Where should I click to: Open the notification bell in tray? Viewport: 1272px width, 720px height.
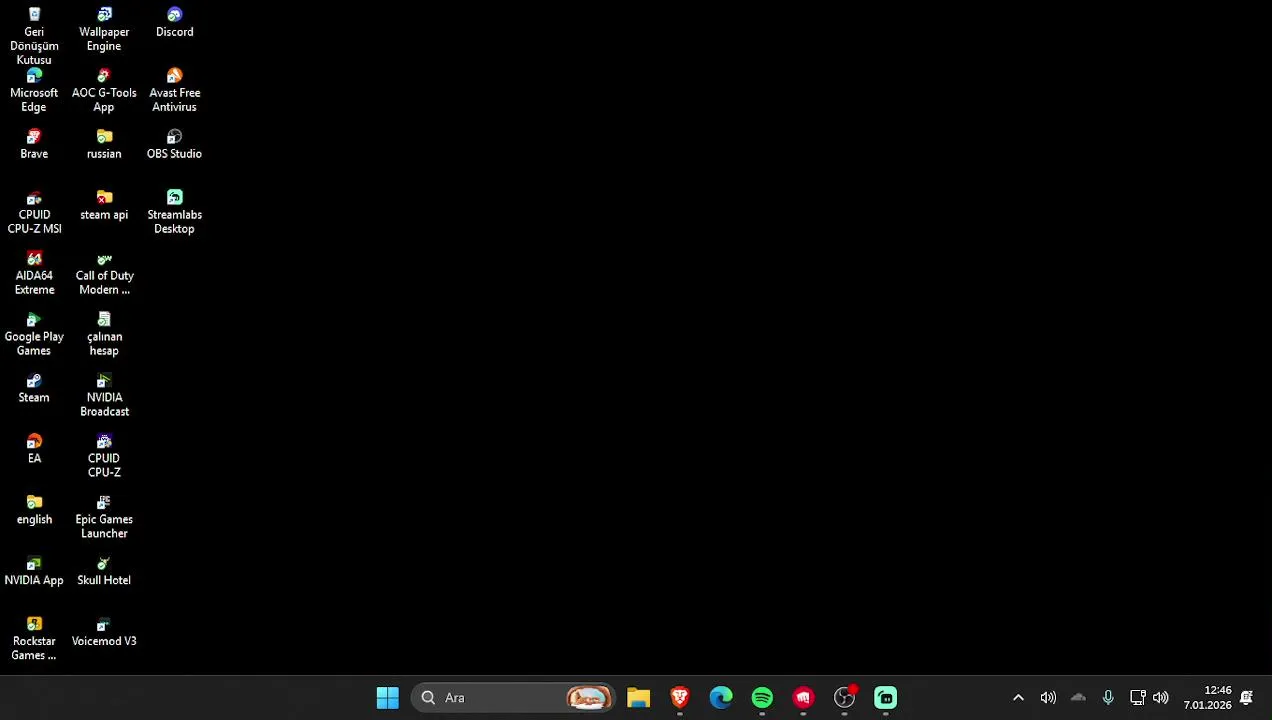point(1247,698)
